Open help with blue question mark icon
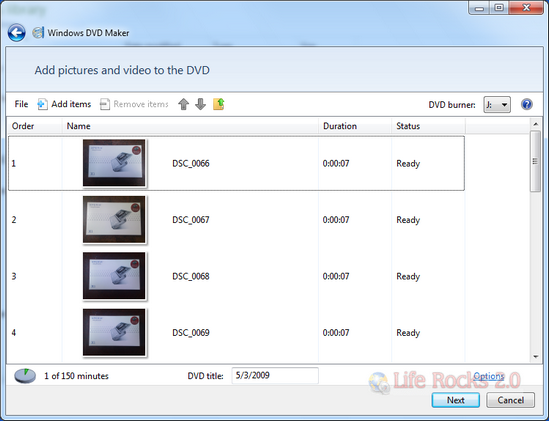This screenshot has width=549, height=421. (x=527, y=104)
